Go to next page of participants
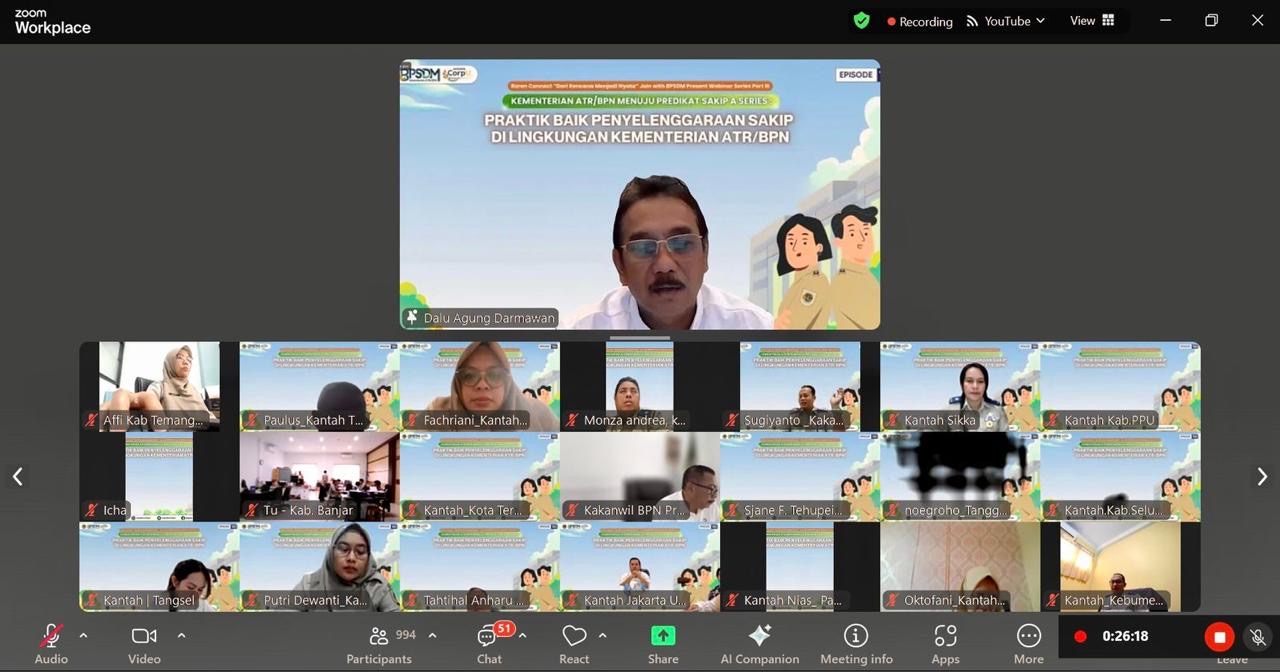 point(1262,477)
